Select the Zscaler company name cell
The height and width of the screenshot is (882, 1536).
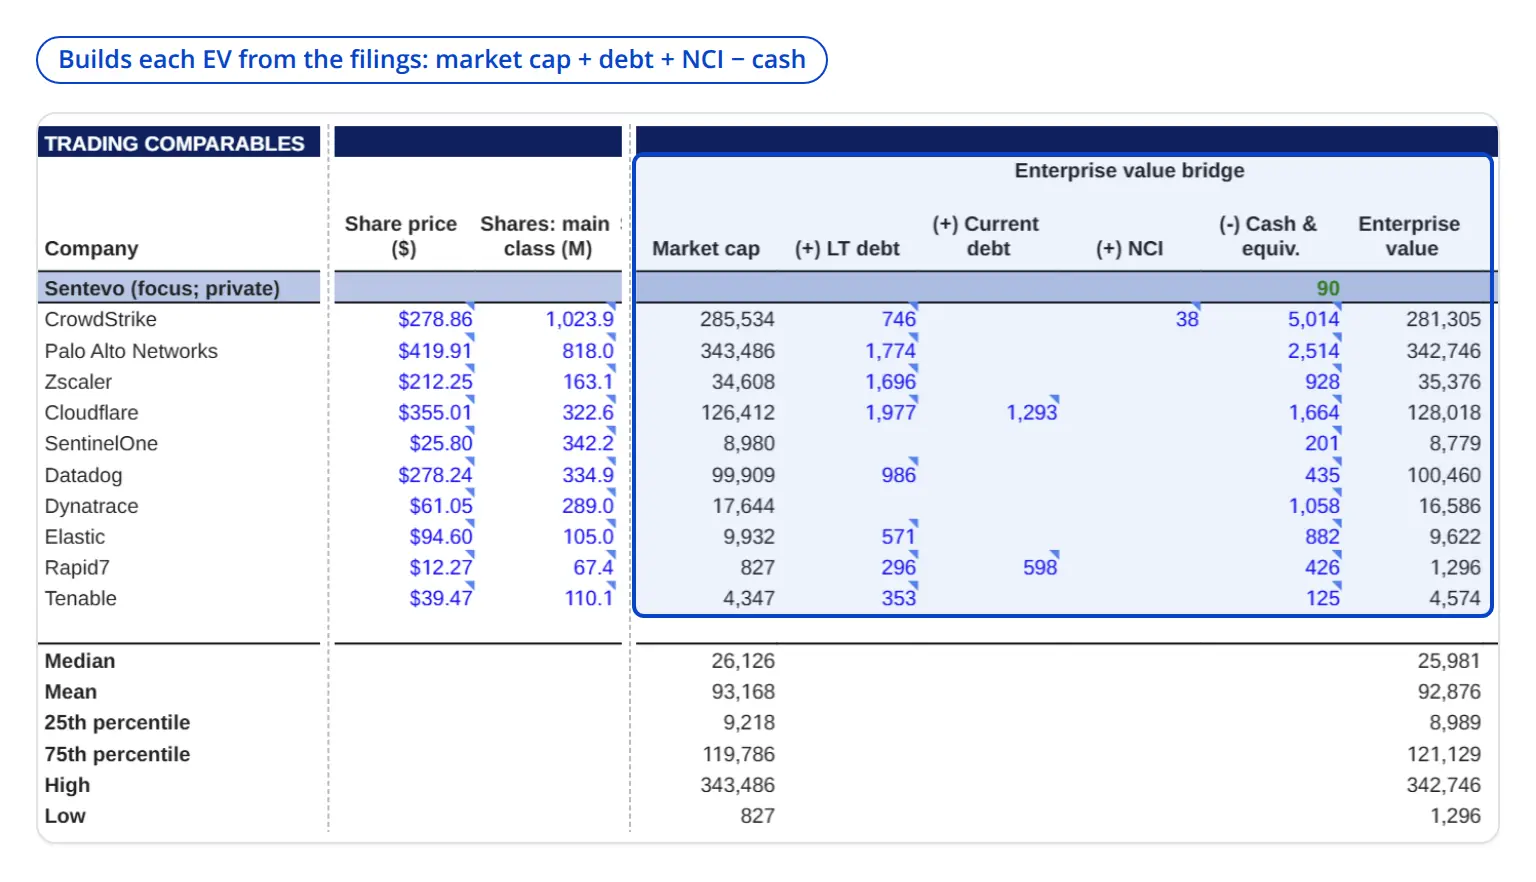[78, 382]
